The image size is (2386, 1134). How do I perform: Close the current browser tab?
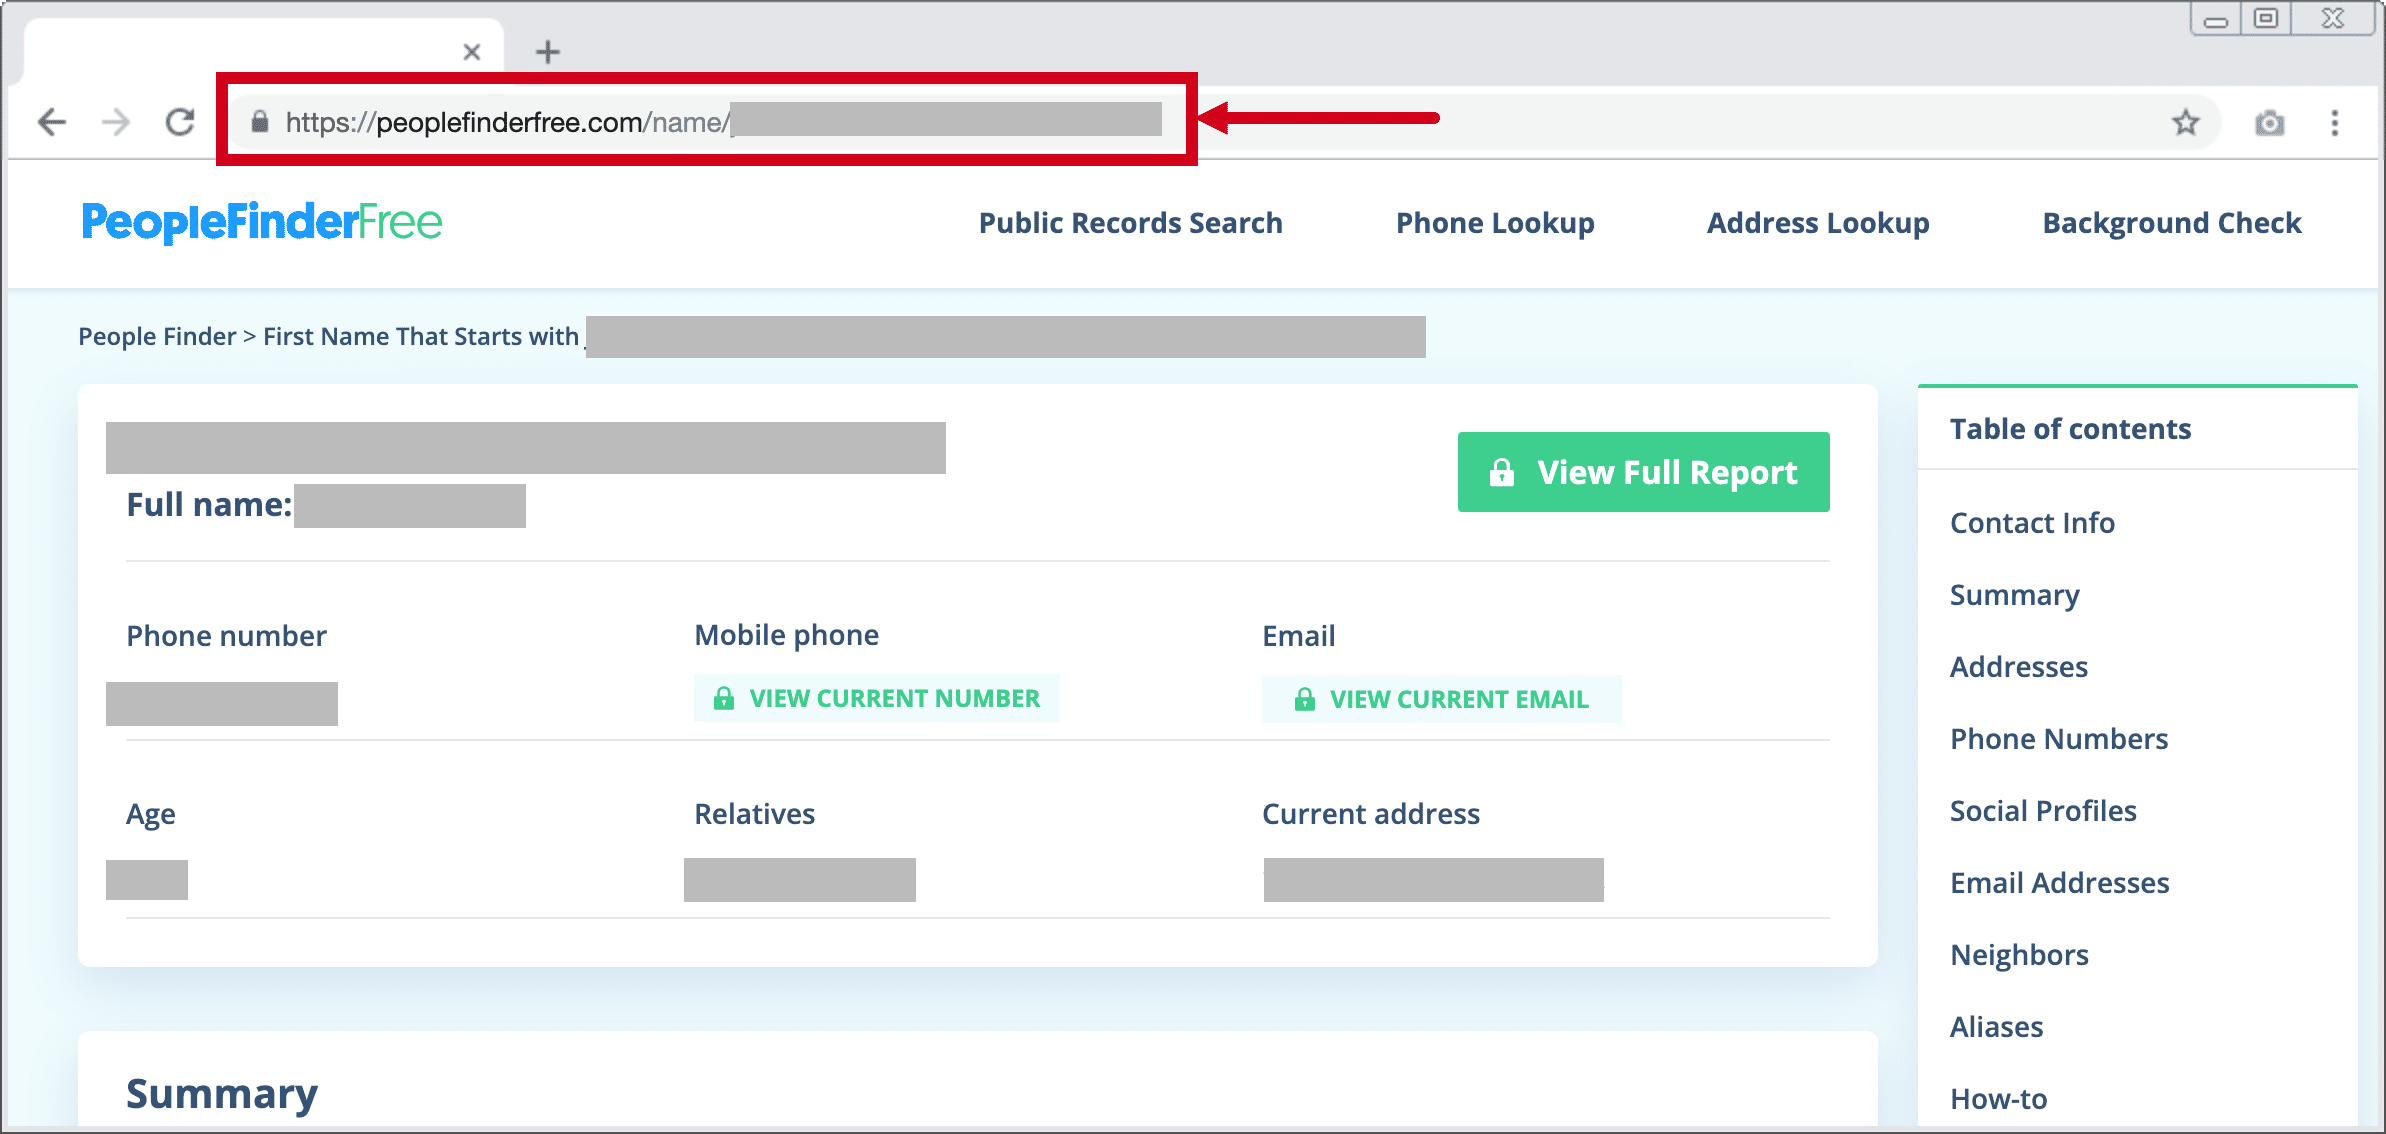coord(472,51)
